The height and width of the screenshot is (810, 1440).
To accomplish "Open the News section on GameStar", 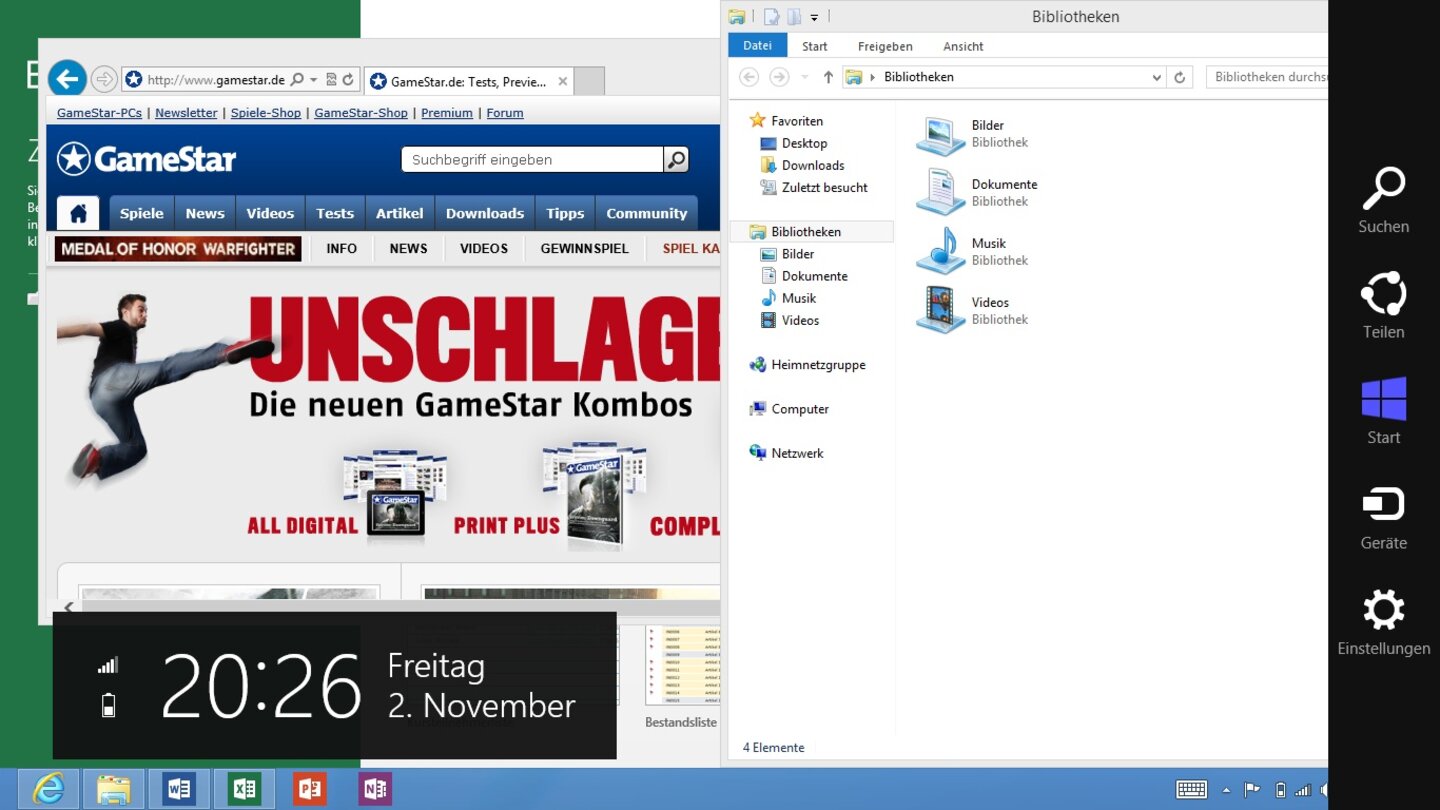I will pyautogui.click(x=205, y=213).
